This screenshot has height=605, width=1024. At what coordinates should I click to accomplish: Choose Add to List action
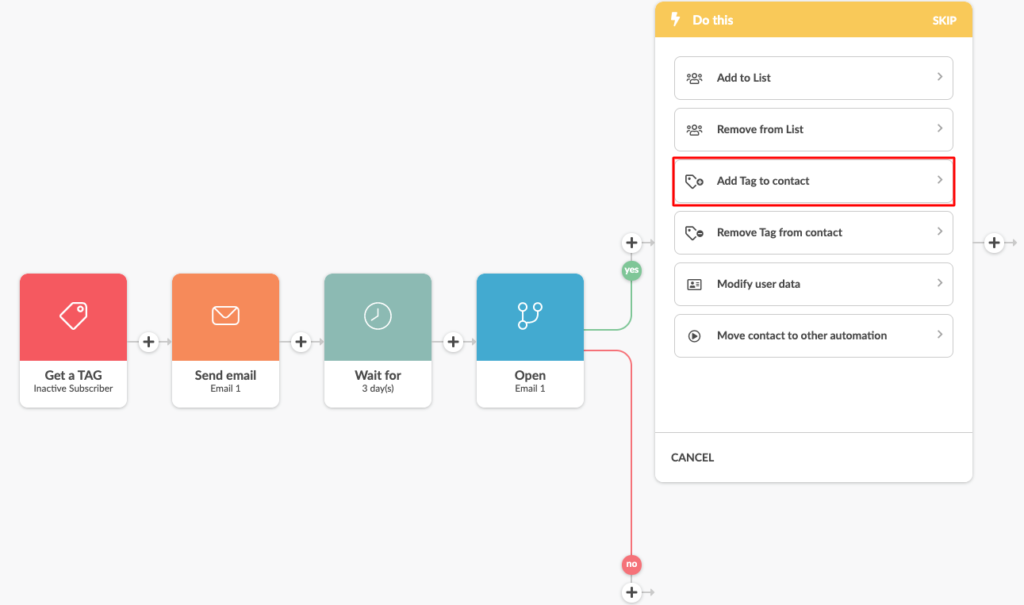pyautogui.click(x=813, y=78)
